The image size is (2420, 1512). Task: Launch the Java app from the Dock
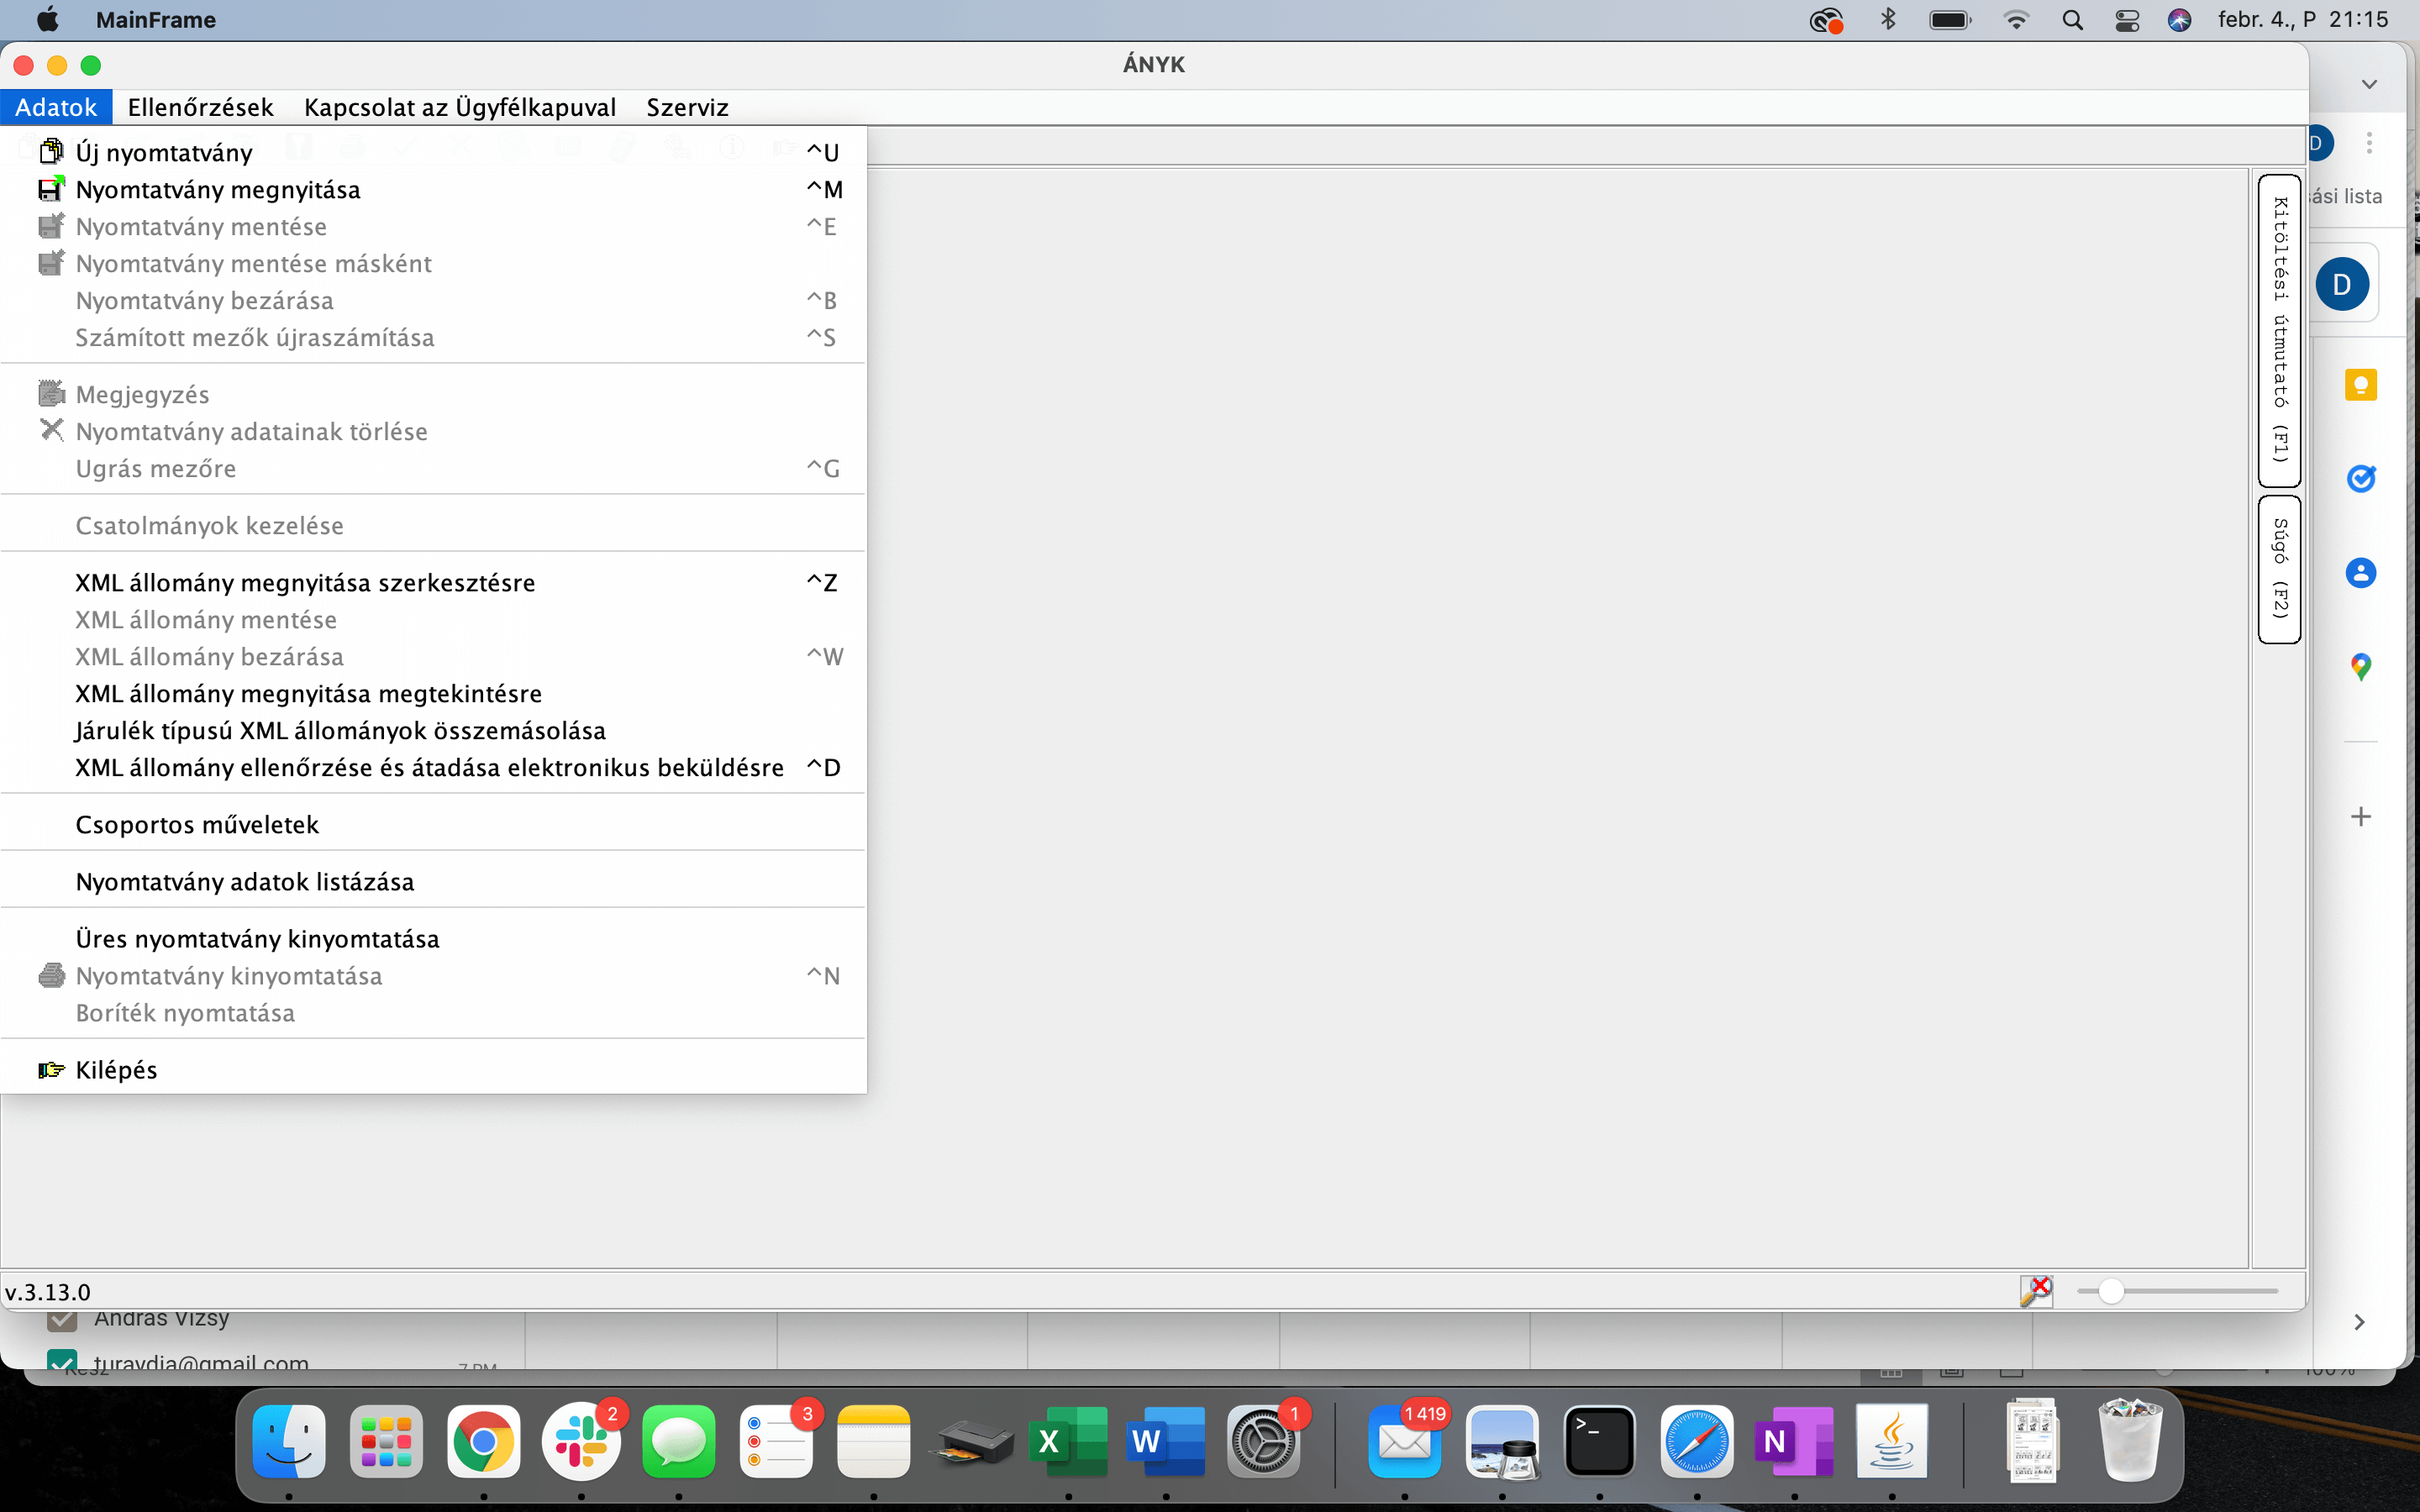coord(1891,1442)
